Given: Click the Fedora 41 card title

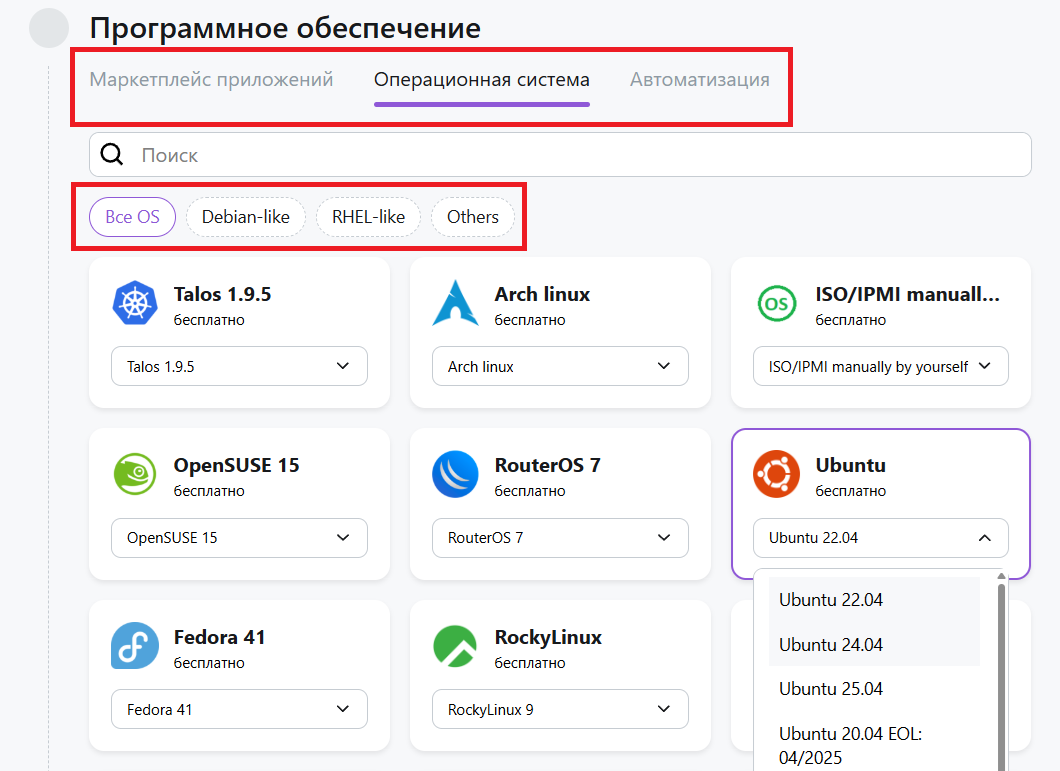Looking at the screenshot, I should (220, 637).
